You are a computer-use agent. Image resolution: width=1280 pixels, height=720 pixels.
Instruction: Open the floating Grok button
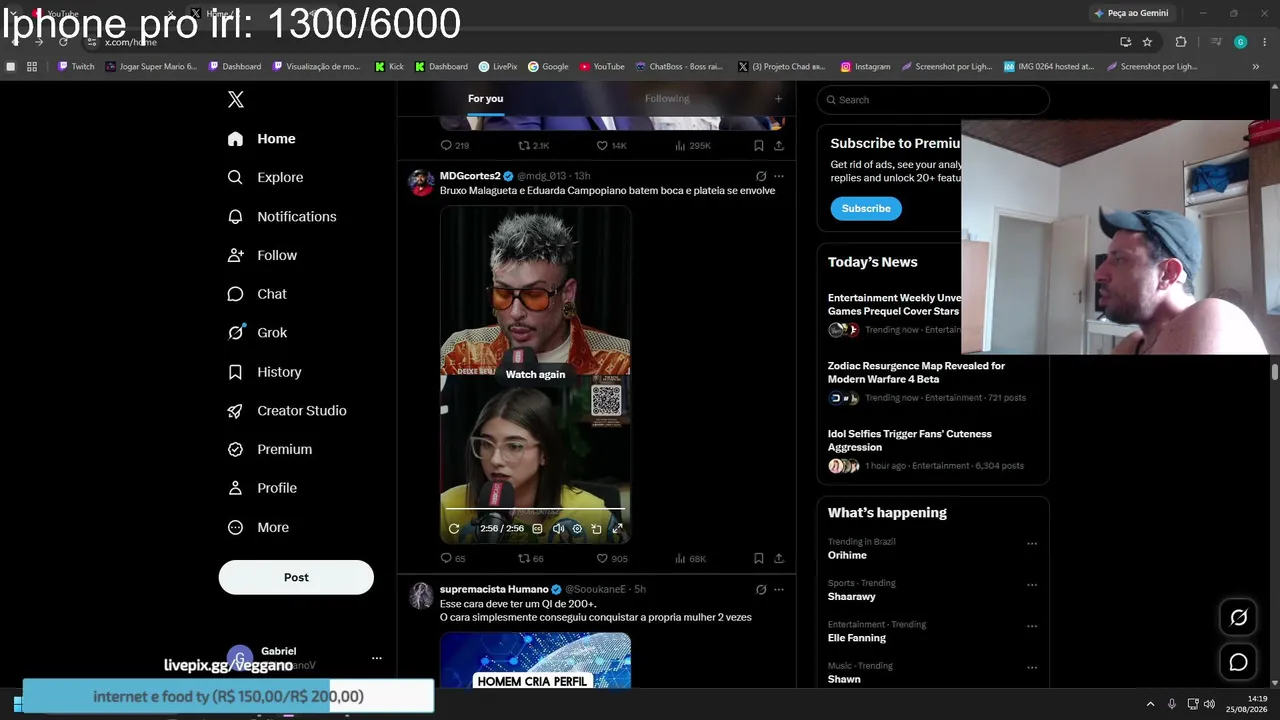click(1238, 618)
